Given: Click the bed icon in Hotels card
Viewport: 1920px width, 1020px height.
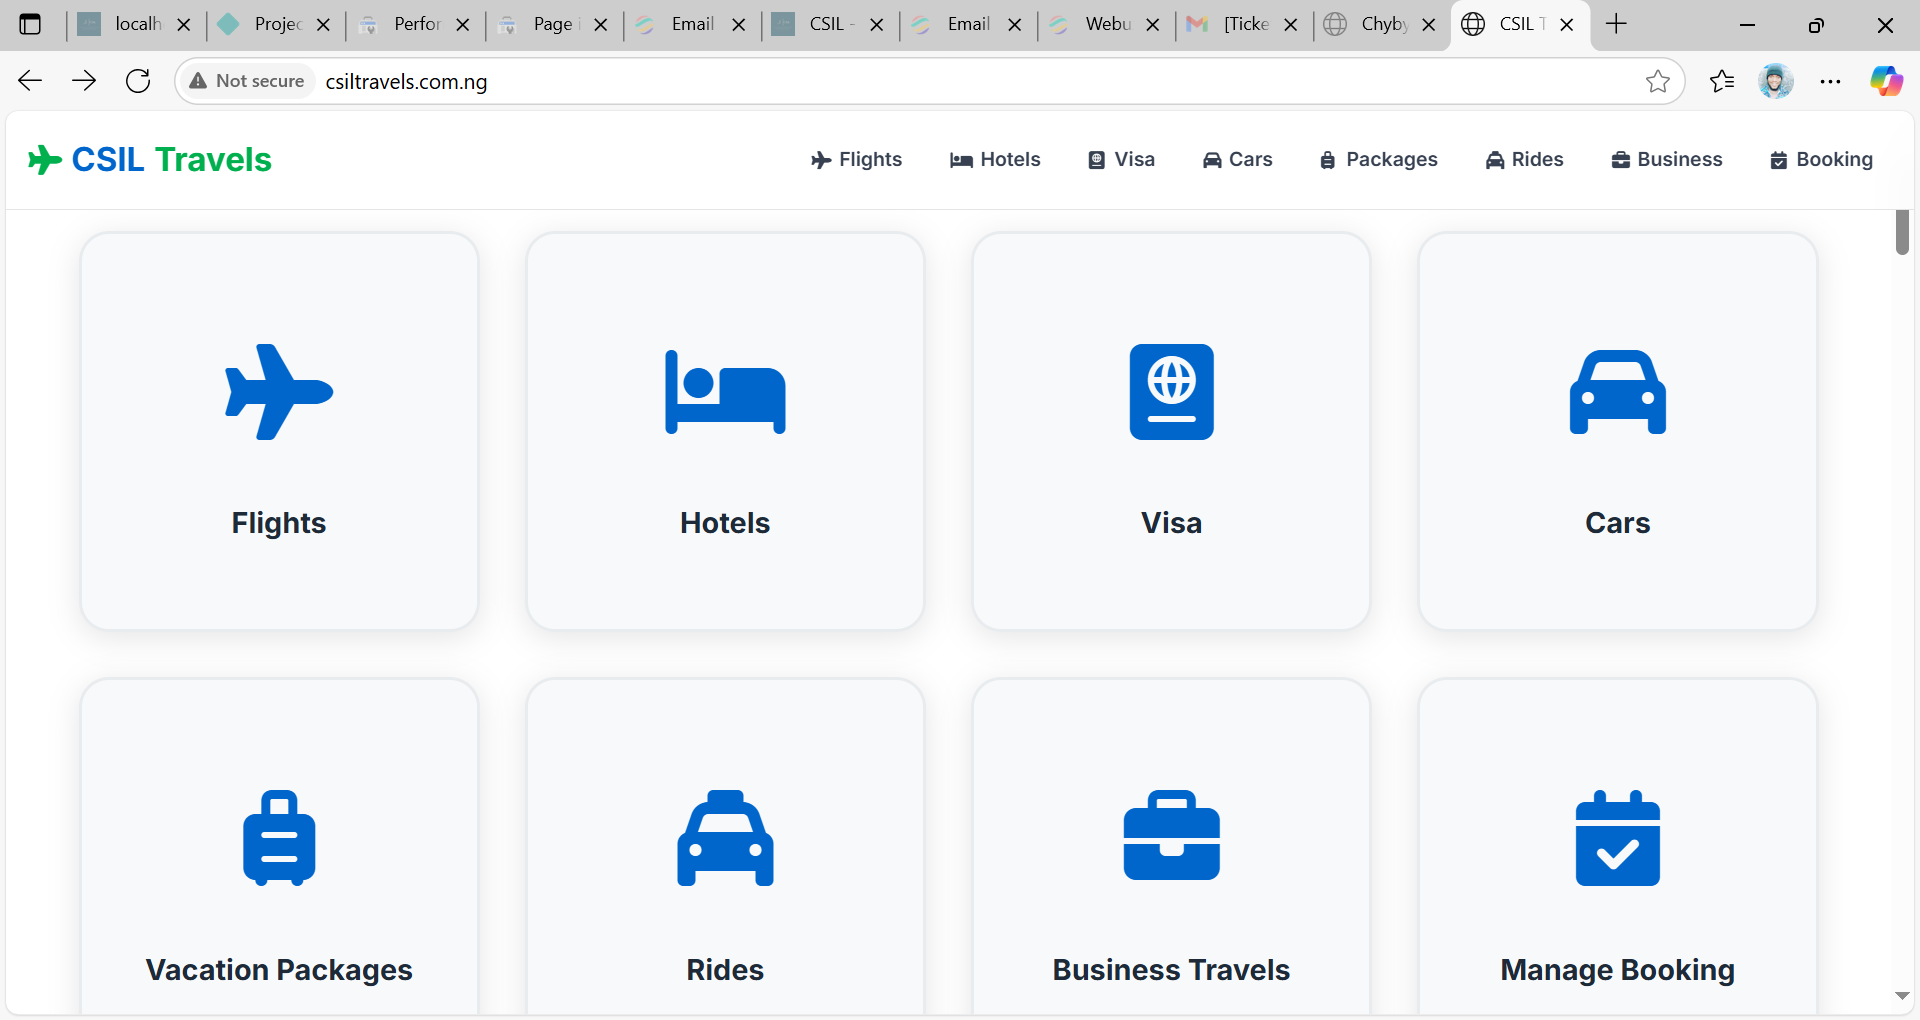Looking at the screenshot, I should (725, 392).
